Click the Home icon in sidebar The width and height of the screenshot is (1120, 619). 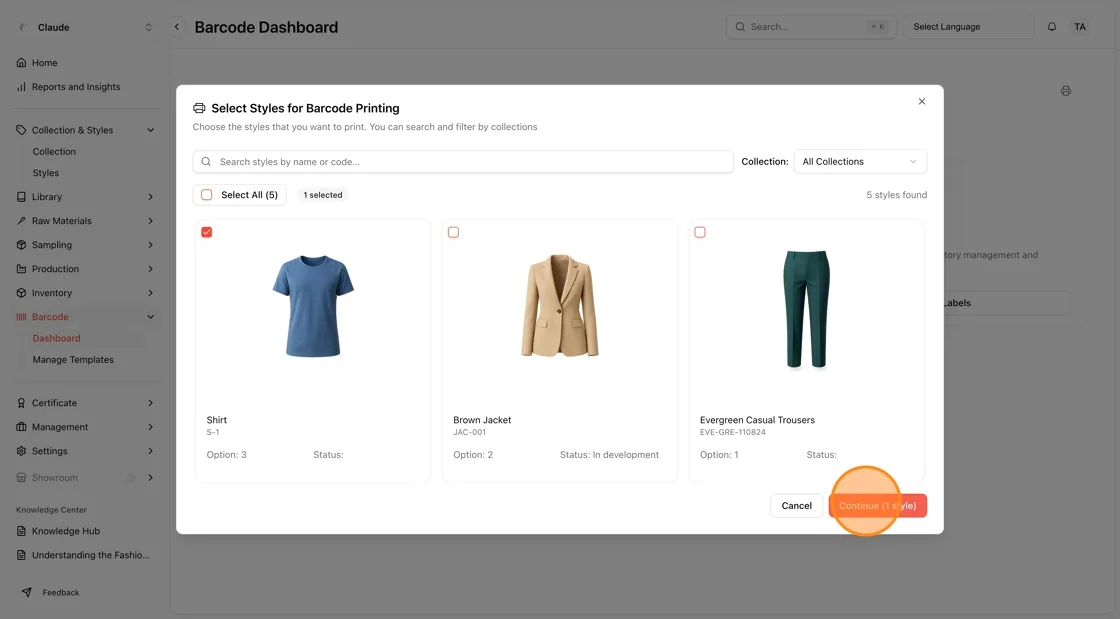[21, 63]
